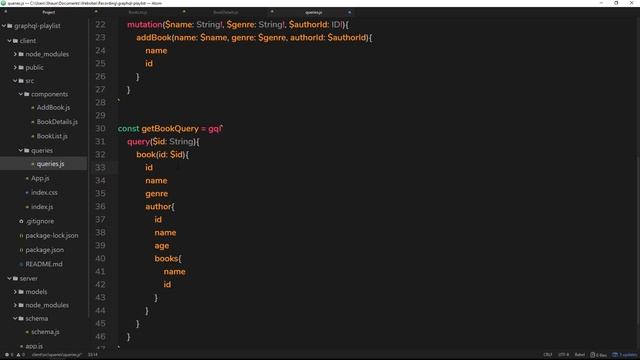Click the package-lock.json file icon
Image resolution: width=640 pixels, height=360 pixels.
tap(21, 236)
